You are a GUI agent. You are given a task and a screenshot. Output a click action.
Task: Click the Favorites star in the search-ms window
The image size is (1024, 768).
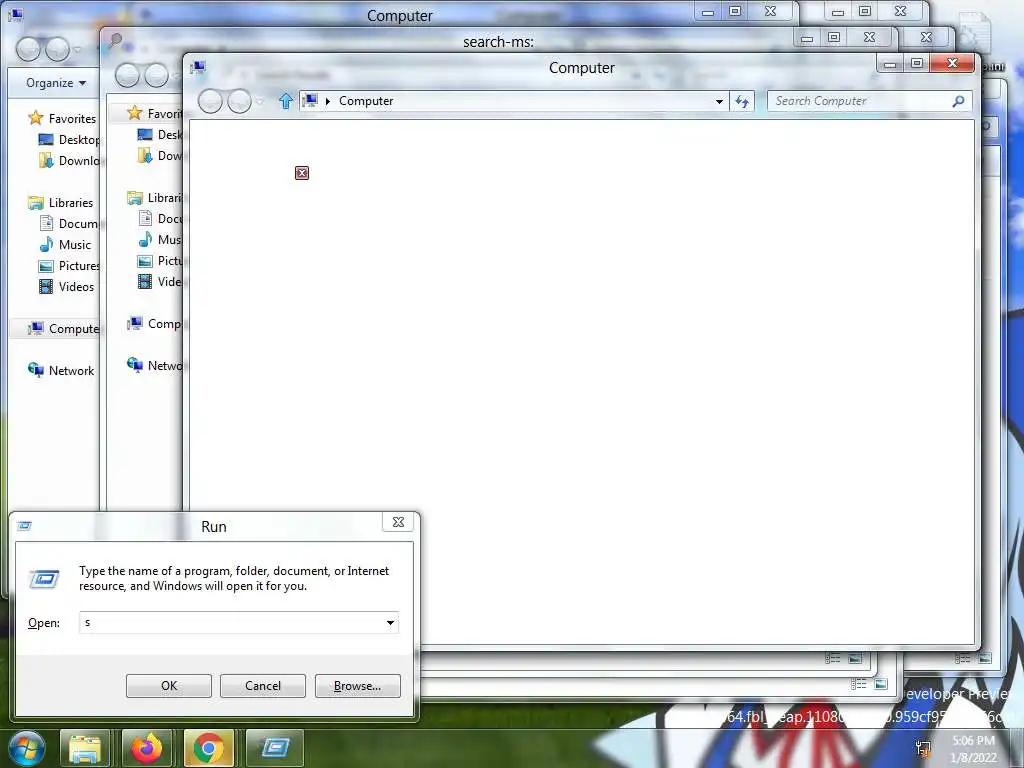pos(135,113)
